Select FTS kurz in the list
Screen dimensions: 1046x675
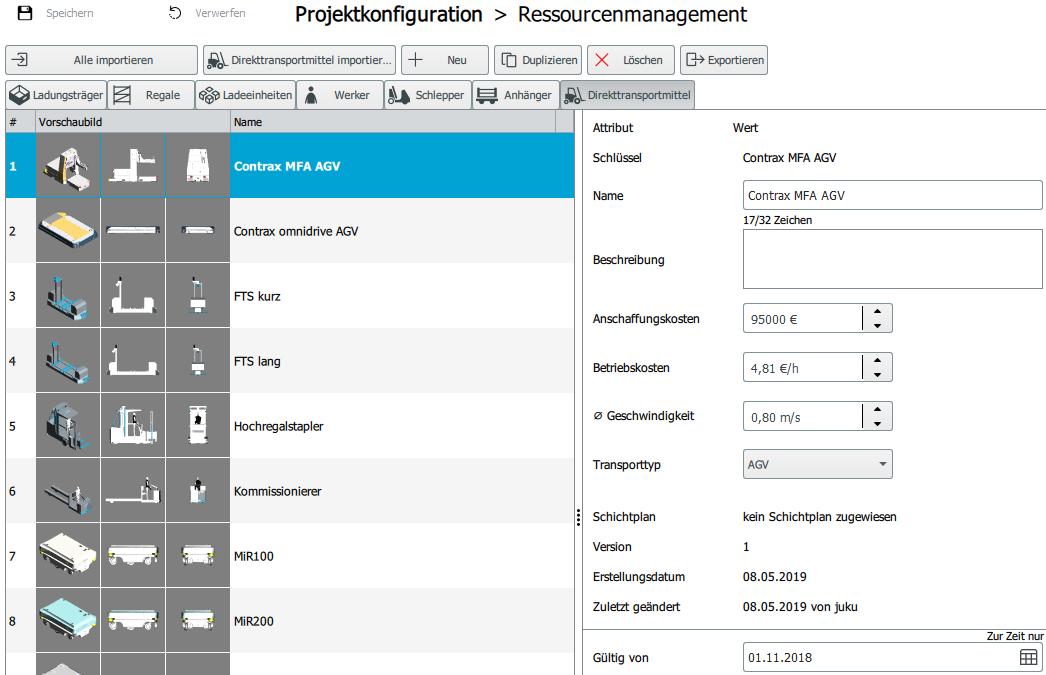(x=257, y=296)
